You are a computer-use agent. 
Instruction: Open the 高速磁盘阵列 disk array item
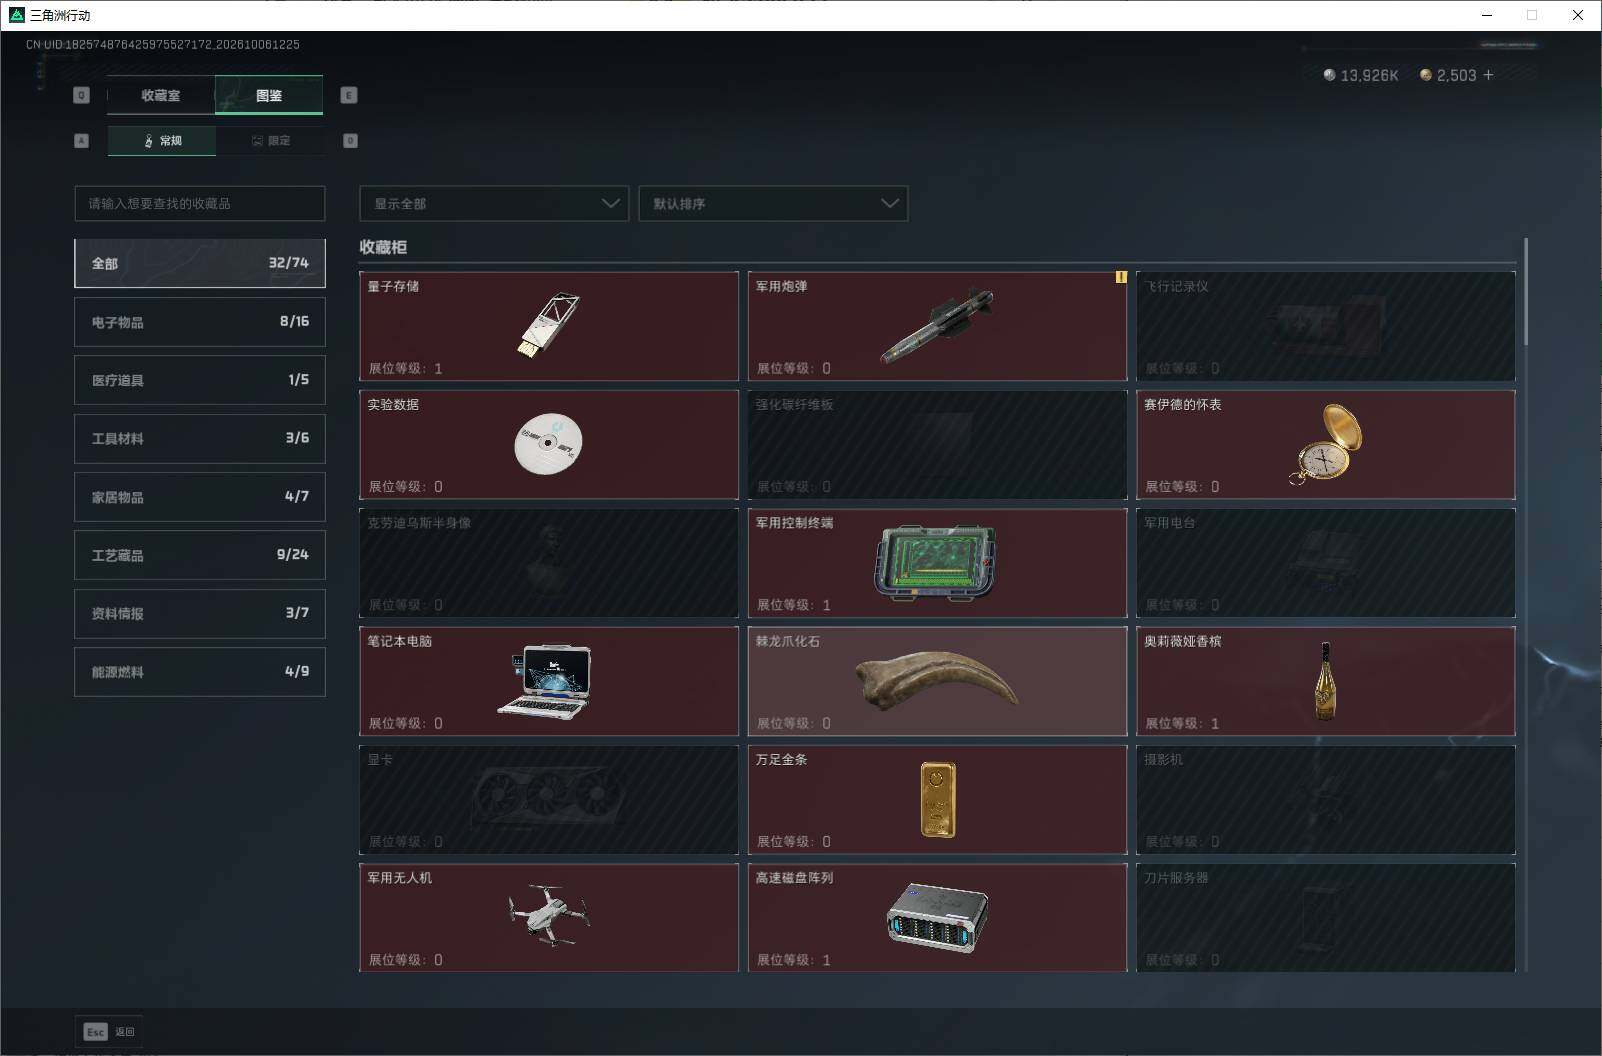pos(937,917)
